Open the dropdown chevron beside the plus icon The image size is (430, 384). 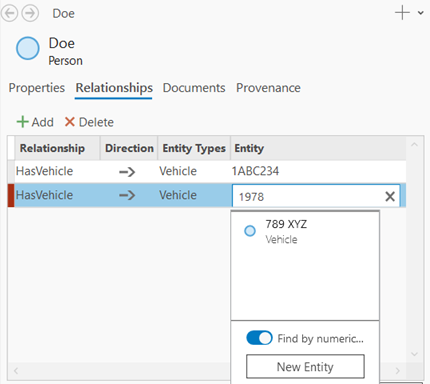pos(421,13)
